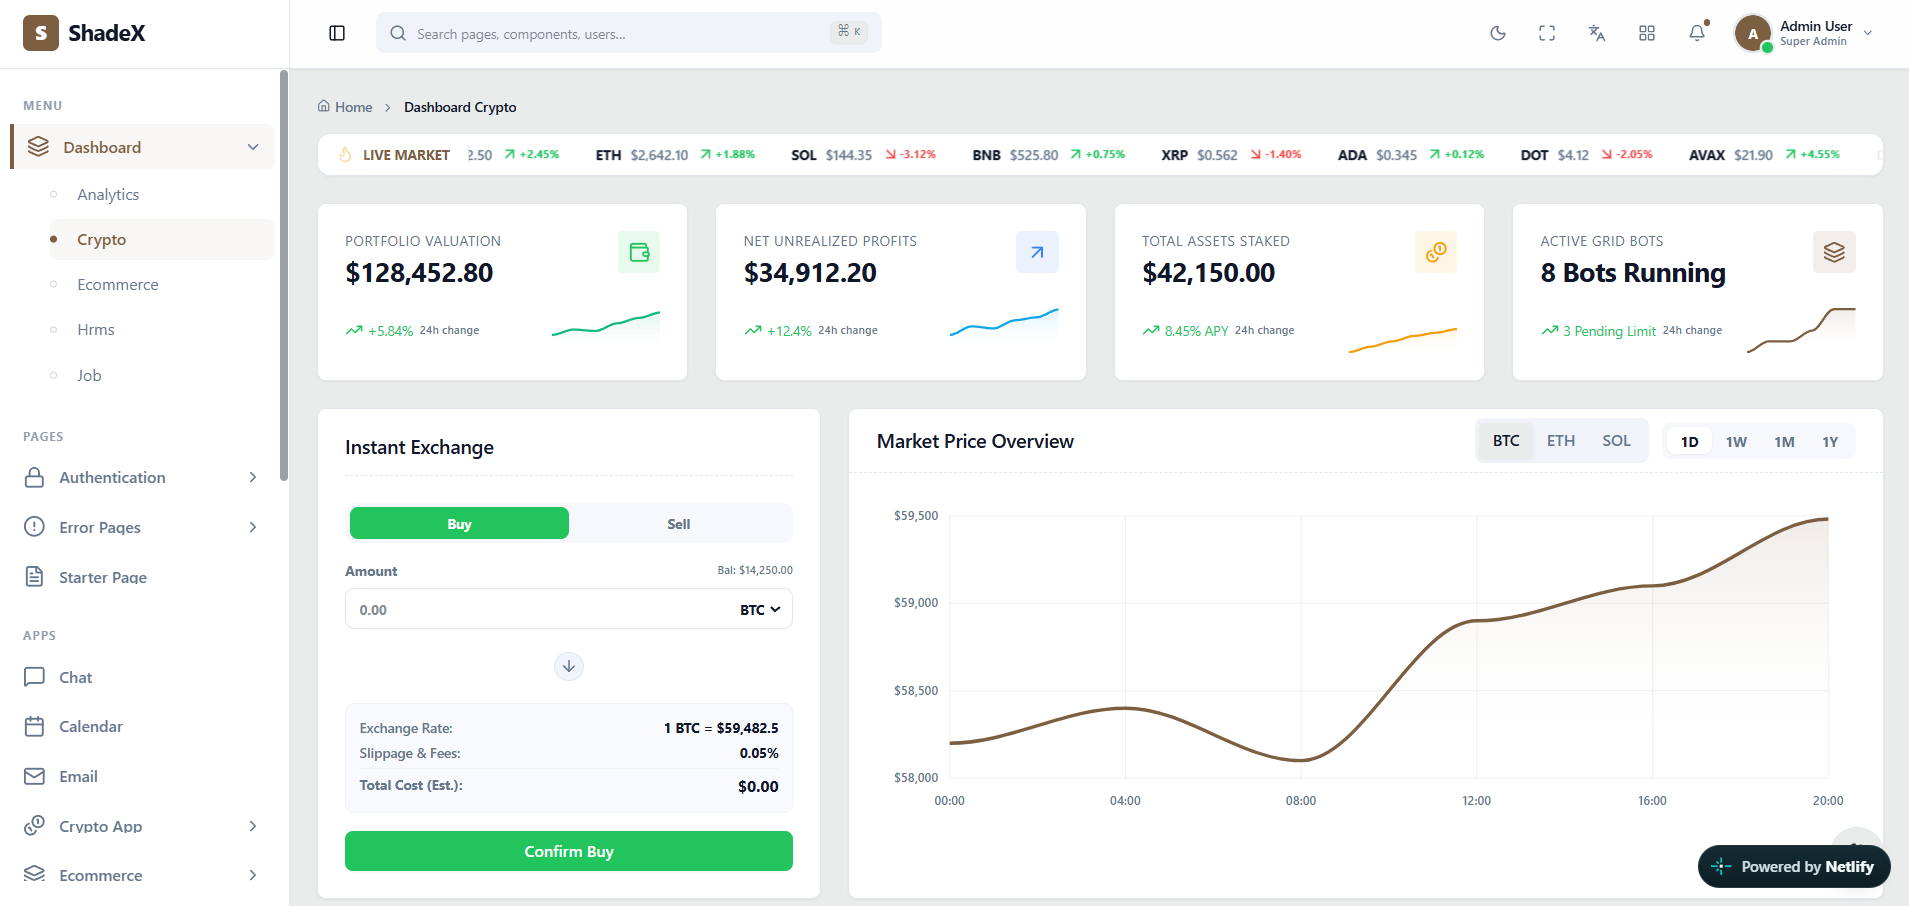The height and width of the screenshot is (906, 1909).
Task: Click the Active Grid Bots layers icon
Action: (x=1834, y=252)
